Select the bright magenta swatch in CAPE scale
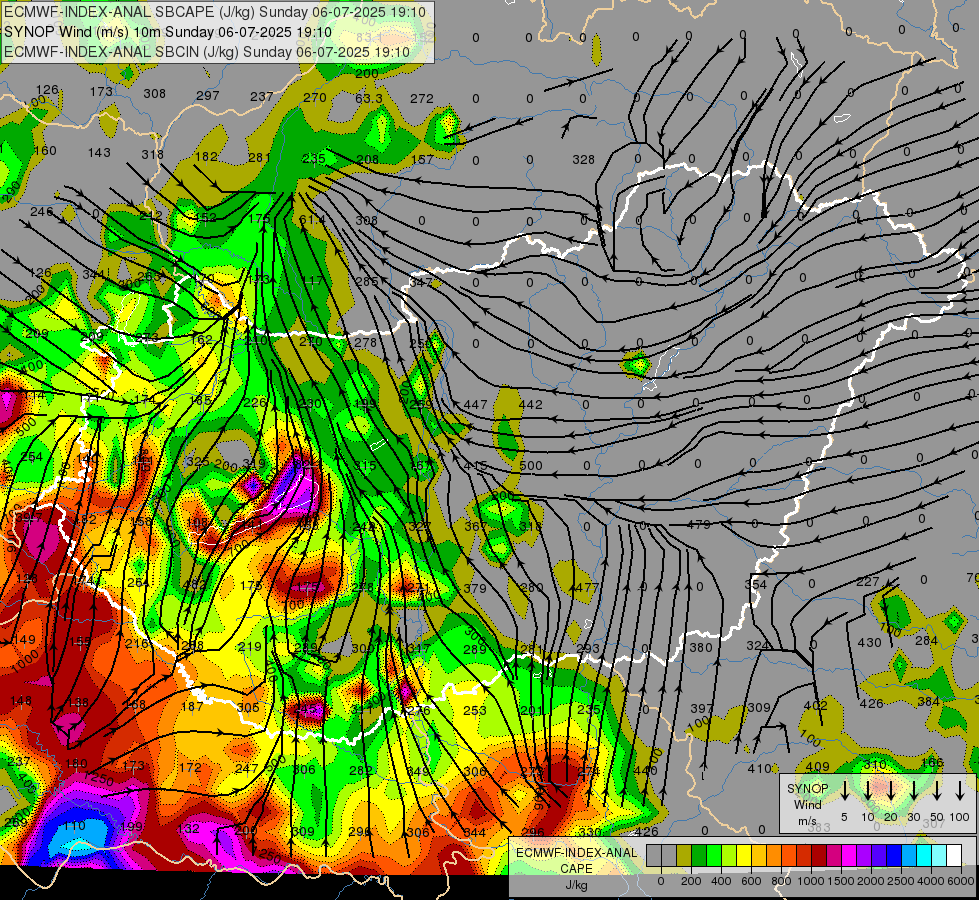 point(849,856)
